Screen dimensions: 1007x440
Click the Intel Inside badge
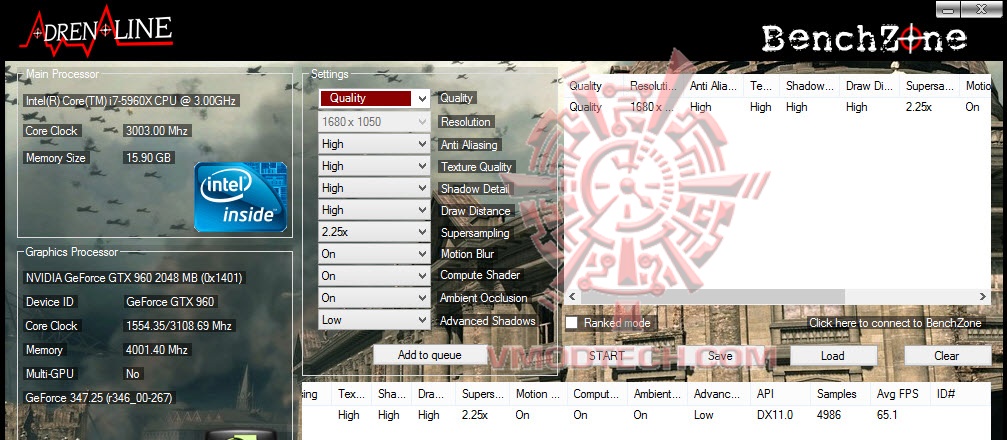point(241,197)
